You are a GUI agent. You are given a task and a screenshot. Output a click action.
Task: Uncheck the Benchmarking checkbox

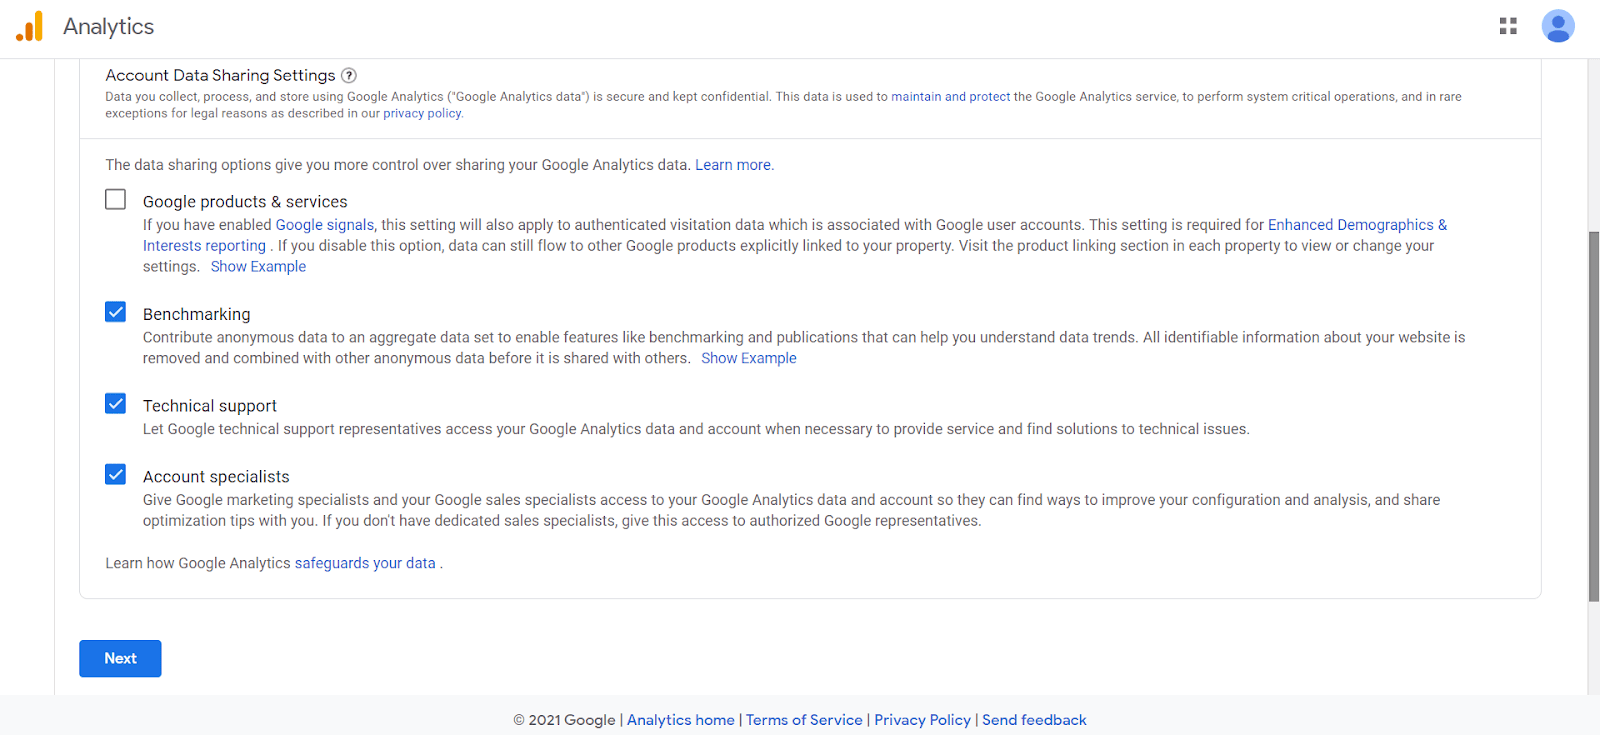pyautogui.click(x=116, y=312)
